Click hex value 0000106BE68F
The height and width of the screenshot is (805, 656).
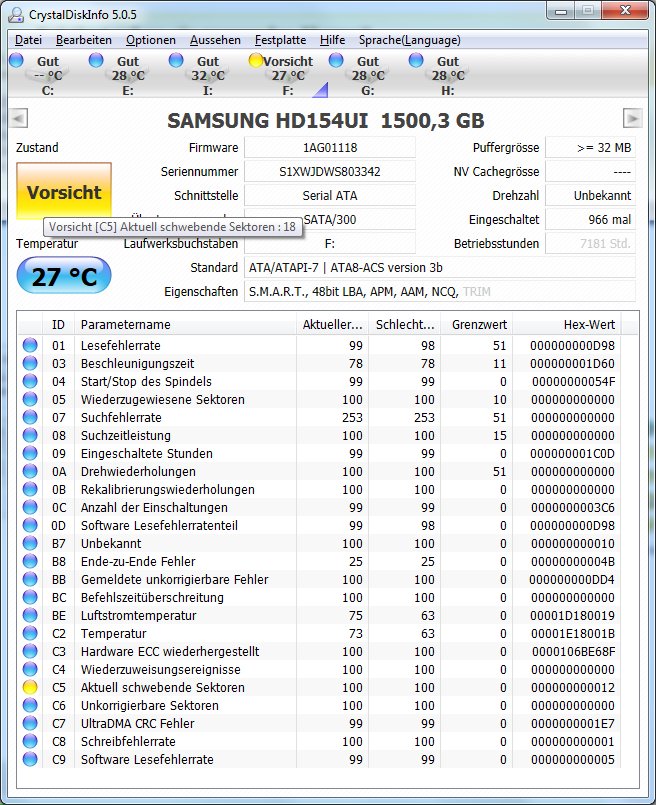573,651
